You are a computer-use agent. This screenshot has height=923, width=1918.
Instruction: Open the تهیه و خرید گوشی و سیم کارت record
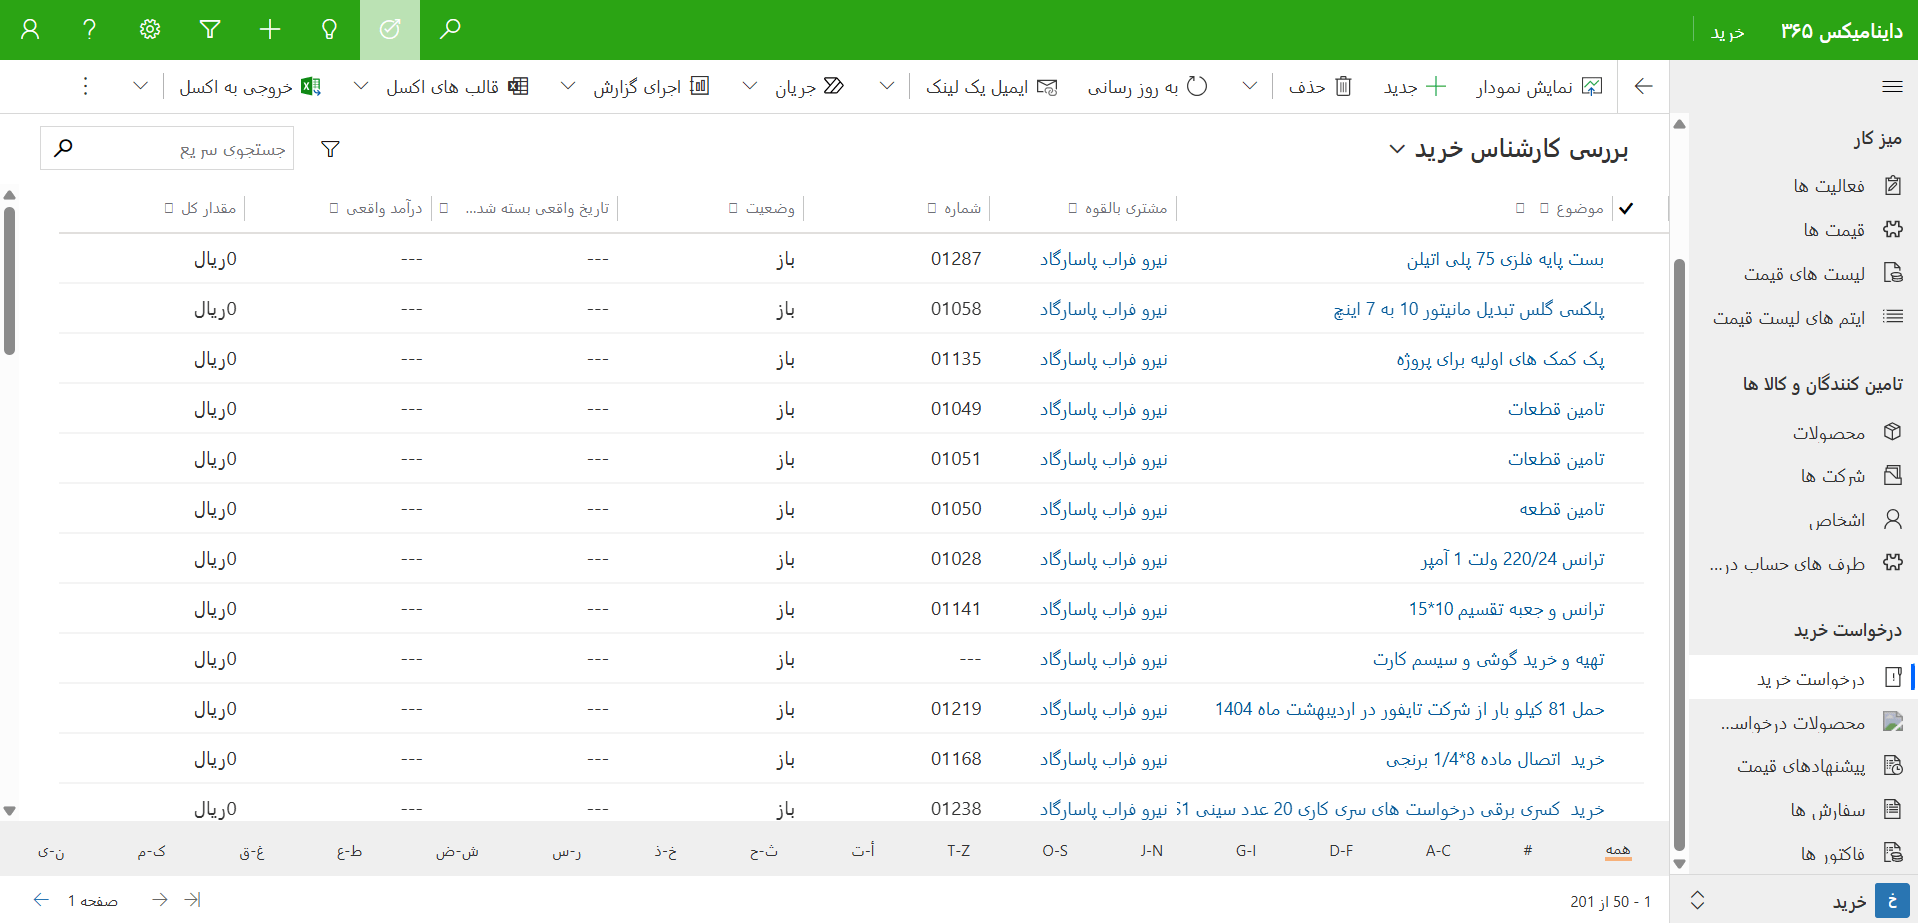click(x=1488, y=659)
